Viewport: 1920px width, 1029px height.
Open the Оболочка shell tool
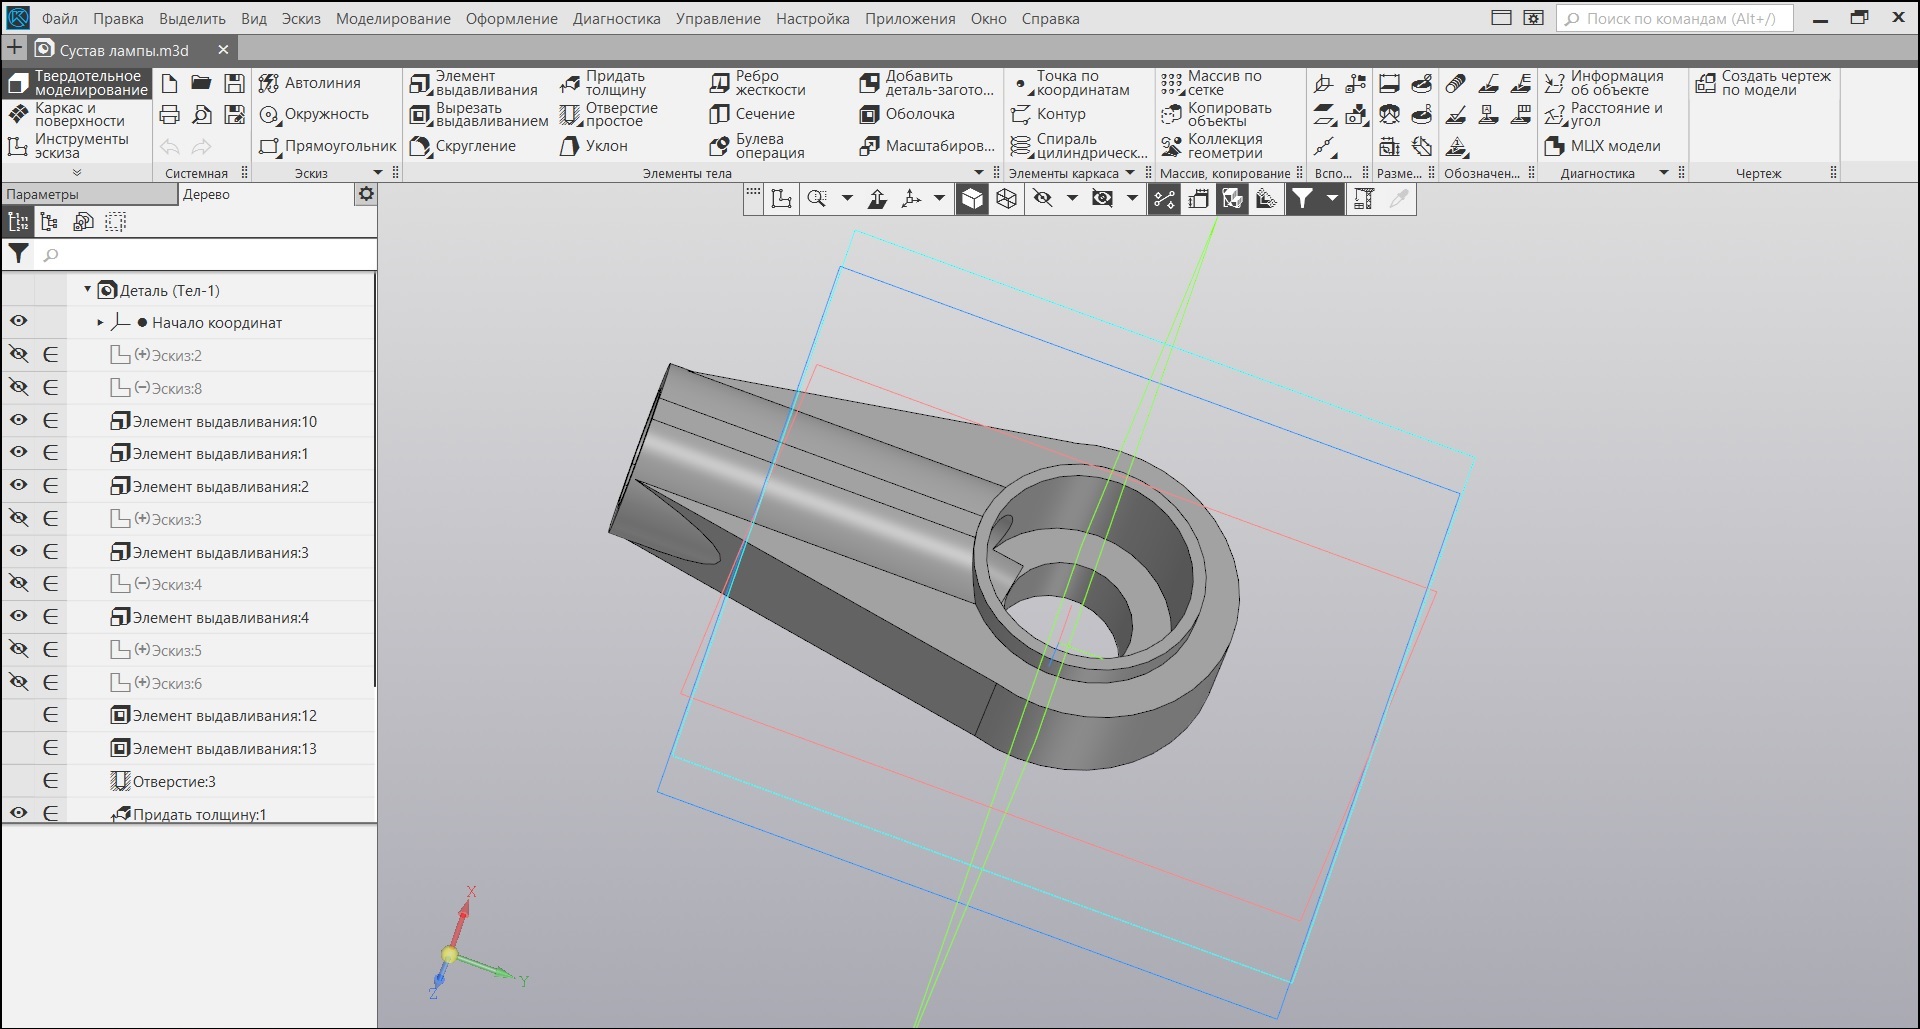click(x=907, y=114)
